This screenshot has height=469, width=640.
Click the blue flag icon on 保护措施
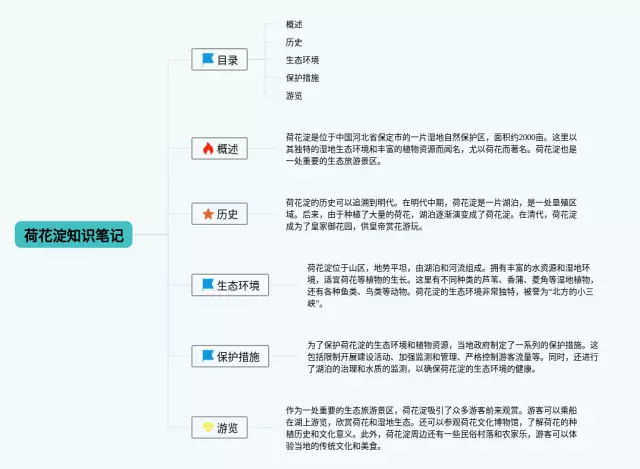point(208,356)
